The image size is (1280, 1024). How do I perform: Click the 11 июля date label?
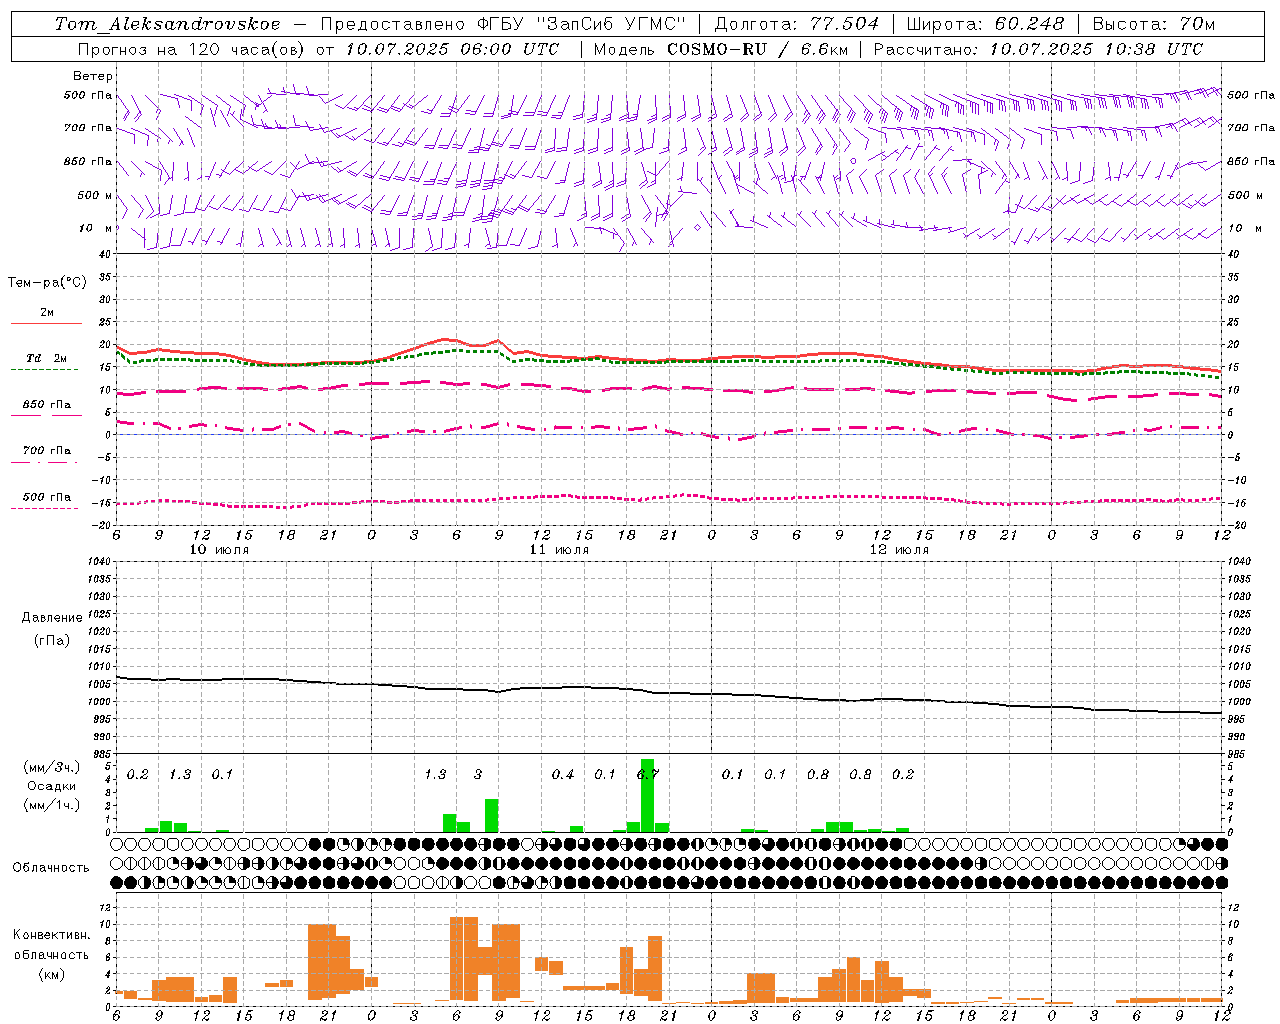pyautogui.click(x=559, y=550)
